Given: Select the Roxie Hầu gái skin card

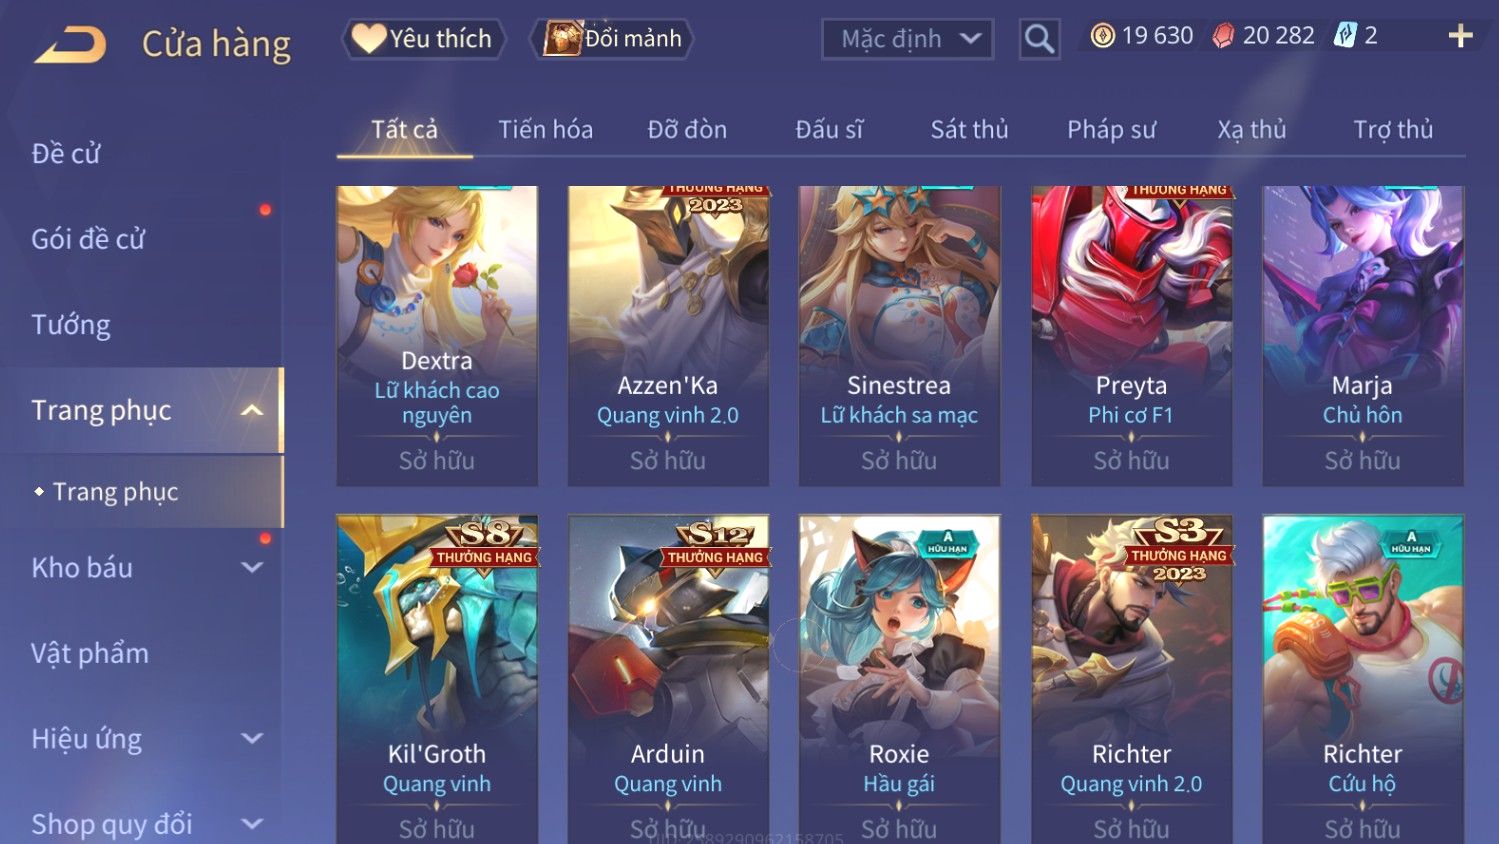Looking at the screenshot, I should (899, 679).
